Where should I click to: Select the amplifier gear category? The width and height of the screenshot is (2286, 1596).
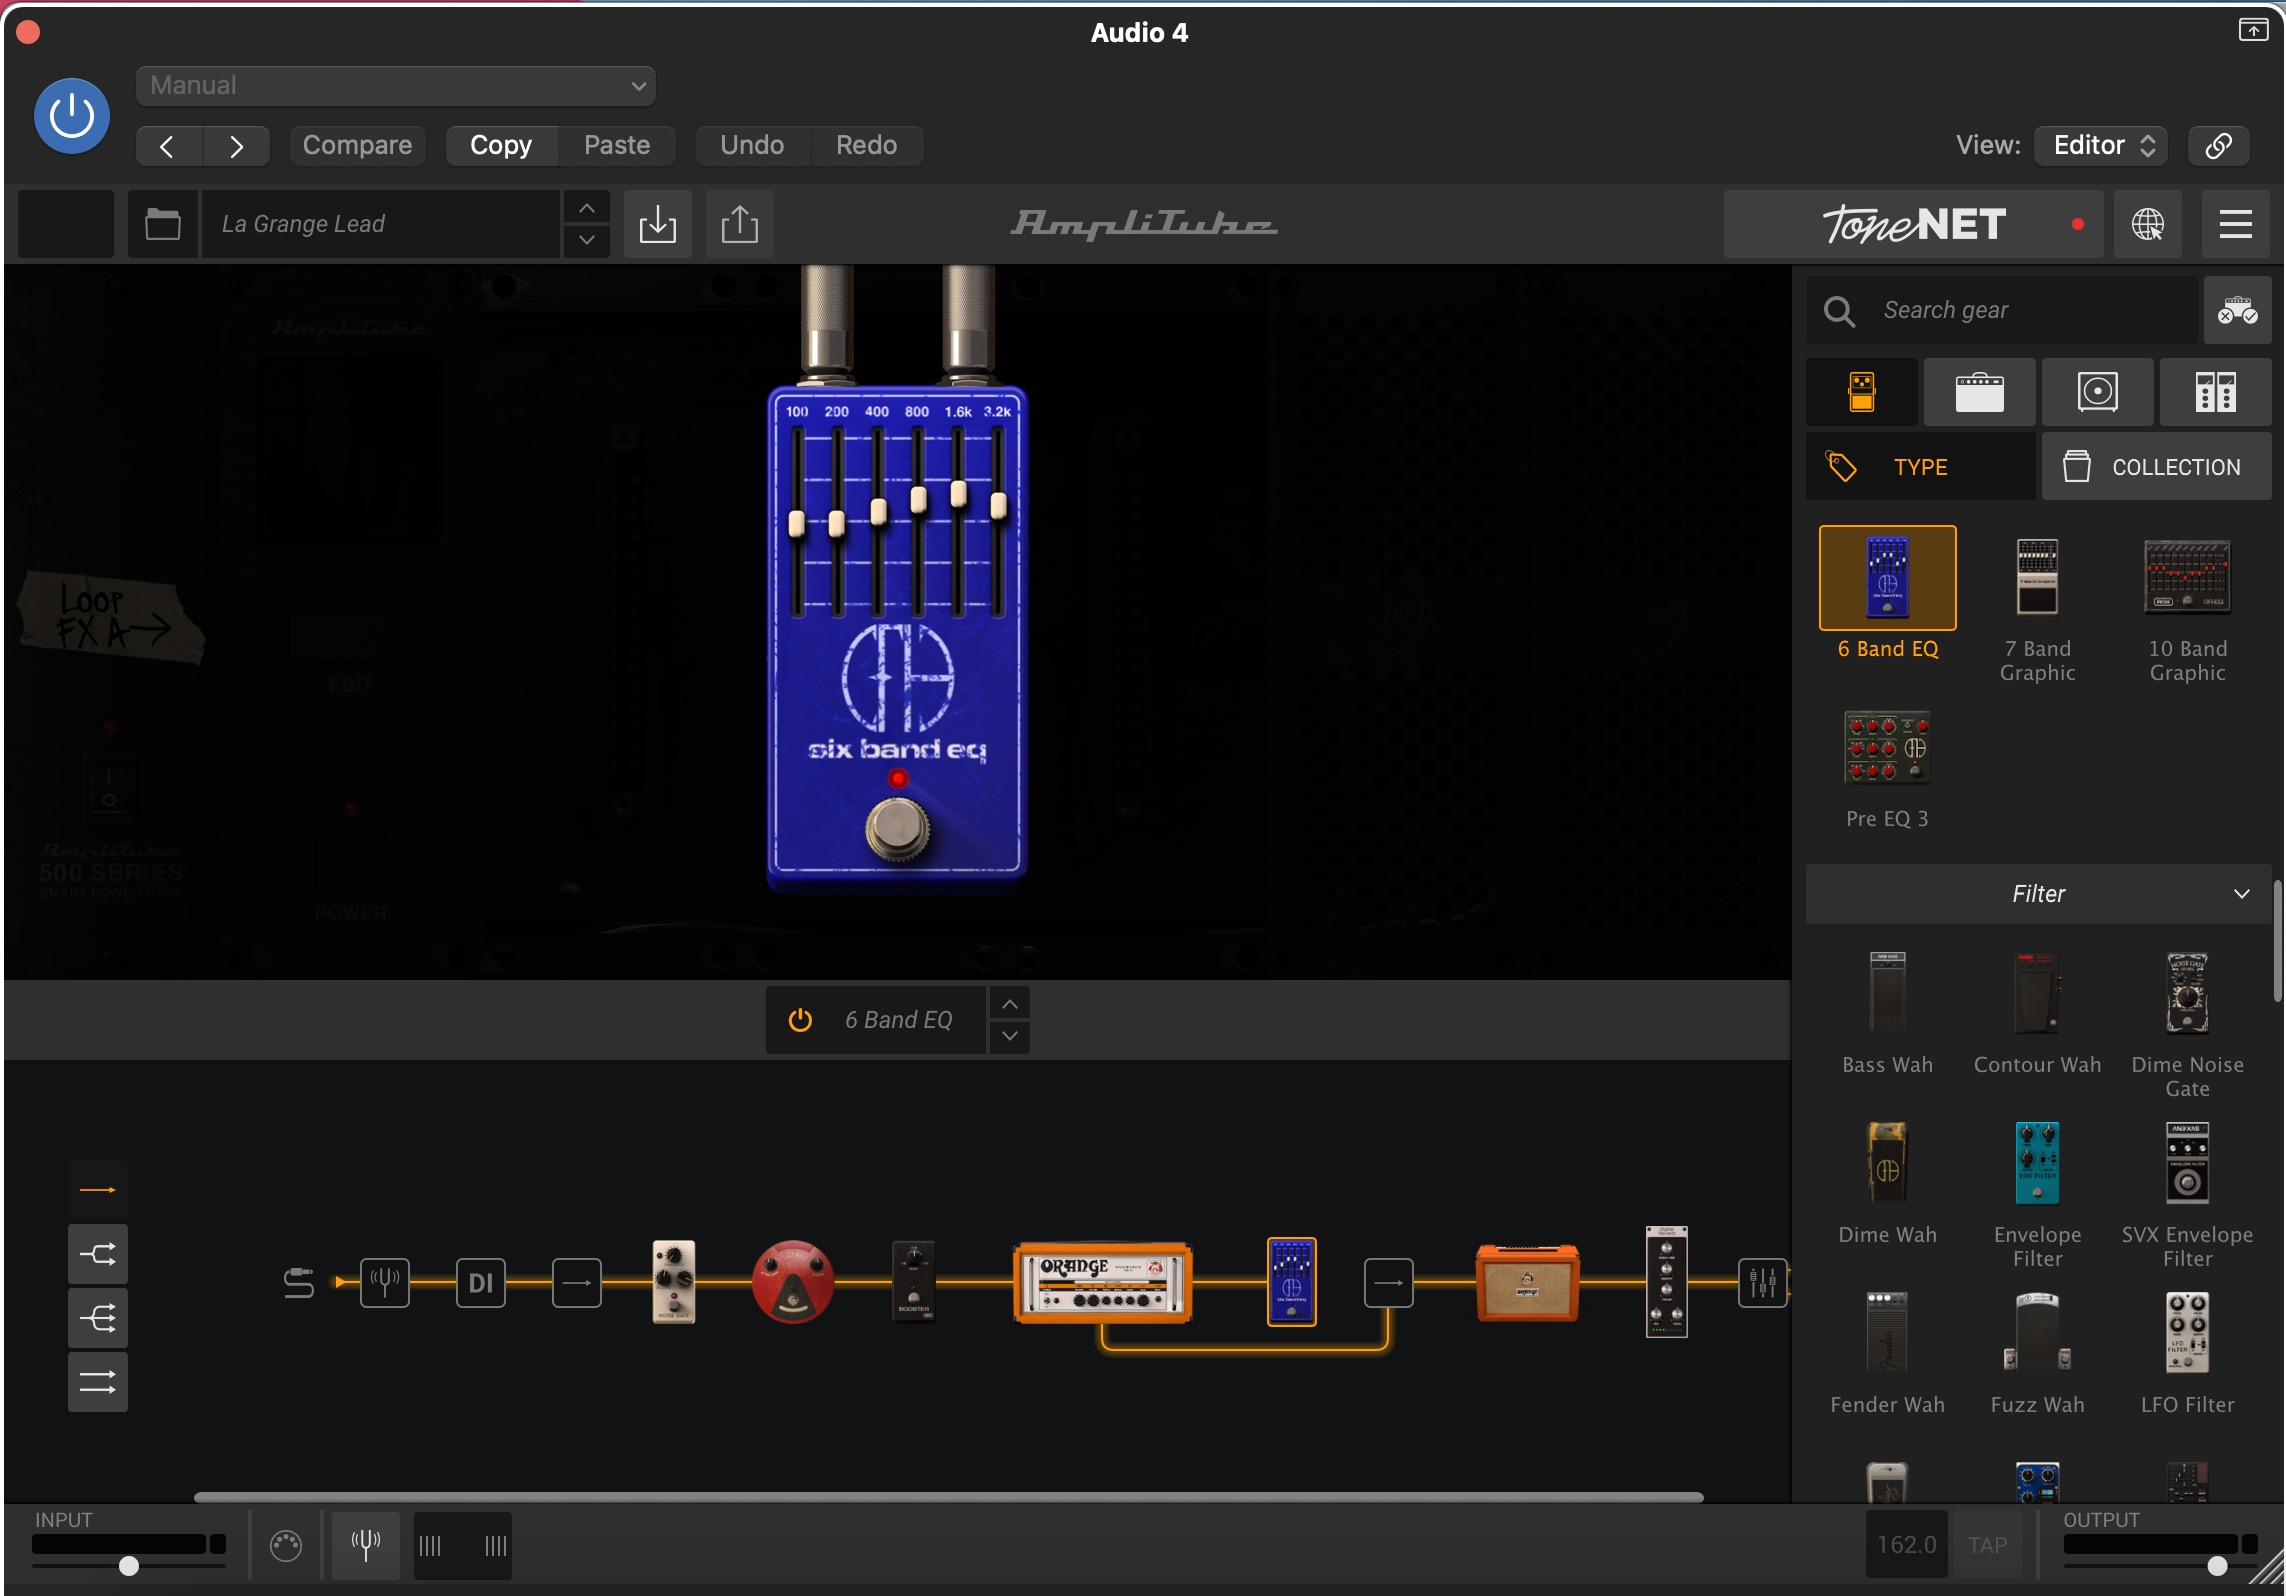point(1980,392)
